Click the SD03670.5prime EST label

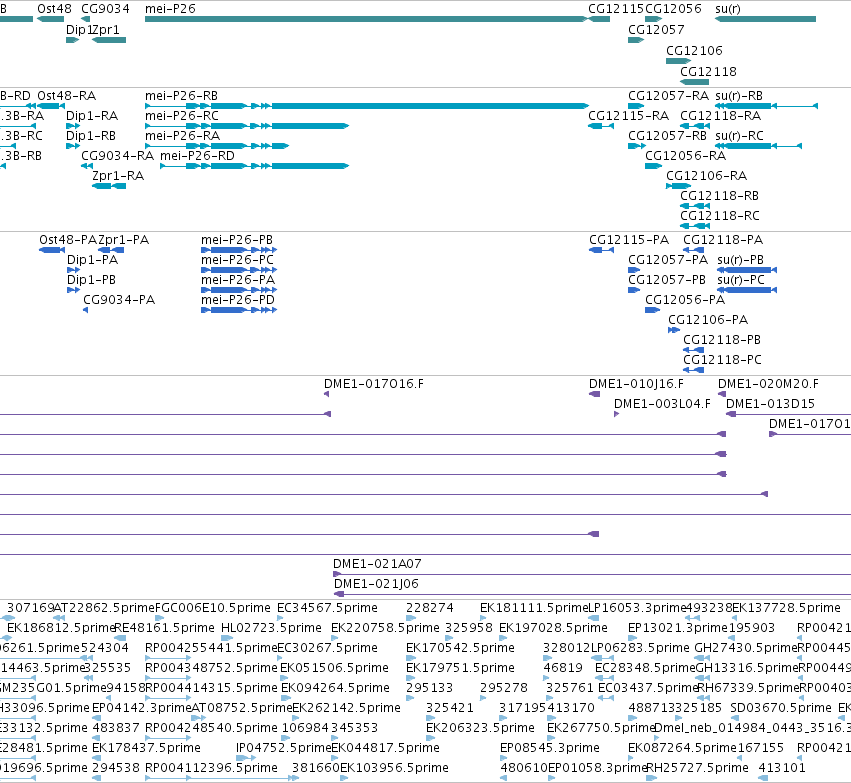(780, 708)
